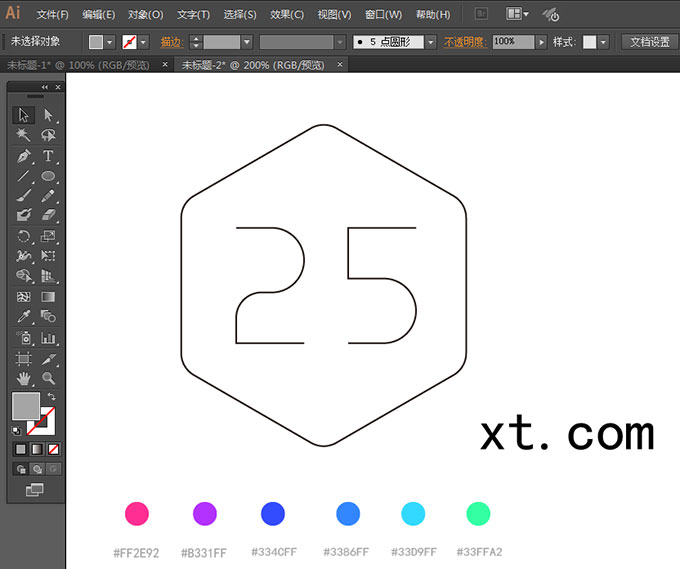This screenshot has width=680, height=569.
Task: Choose the Shape Builder tool
Action: tap(23, 276)
